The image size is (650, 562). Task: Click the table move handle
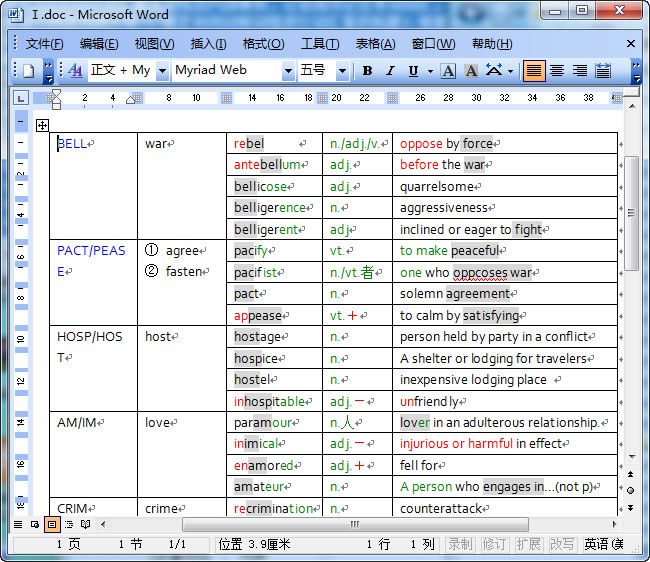pyautogui.click(x=42, y=125)
